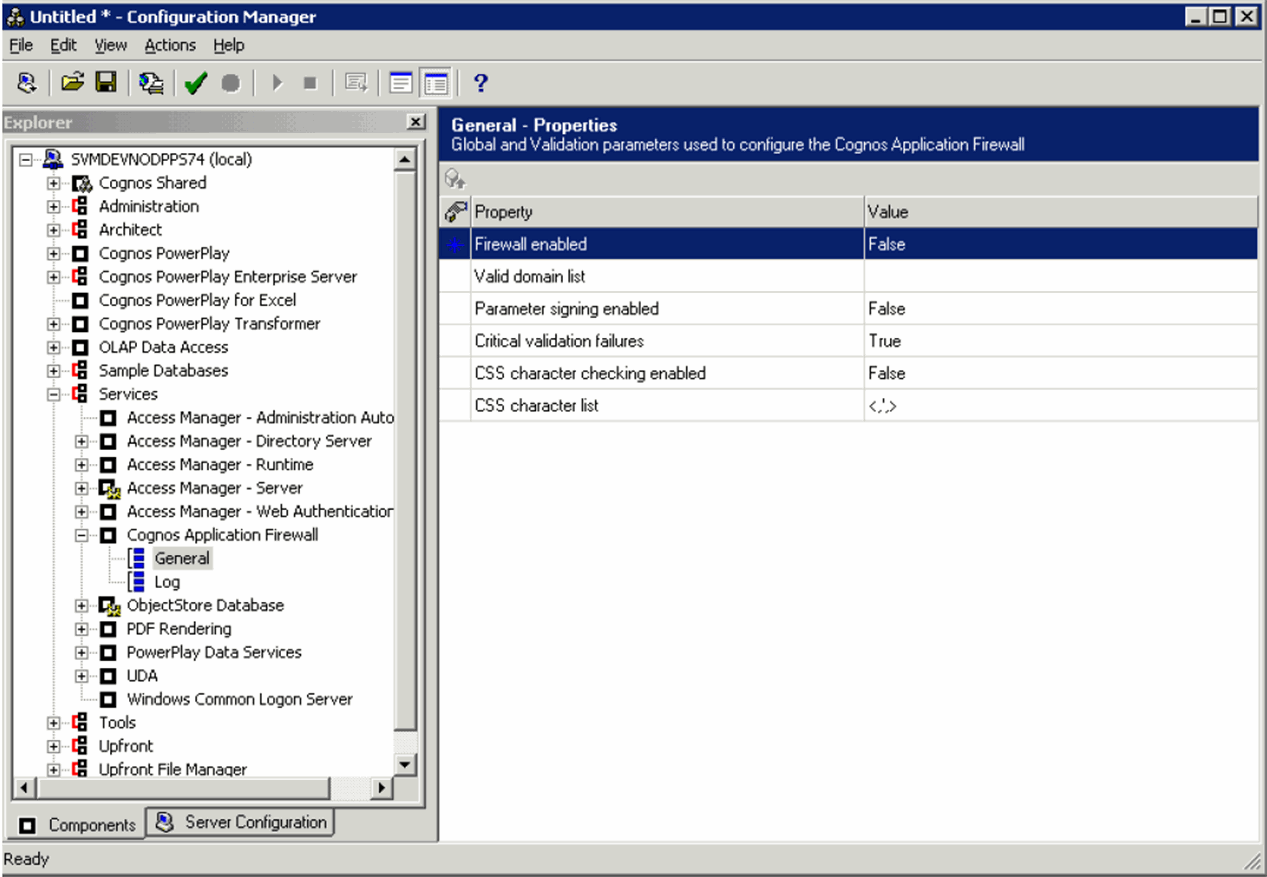The image size is (1267, 877).
Task: Click the Valid domain list value field
Action: 1060,276
